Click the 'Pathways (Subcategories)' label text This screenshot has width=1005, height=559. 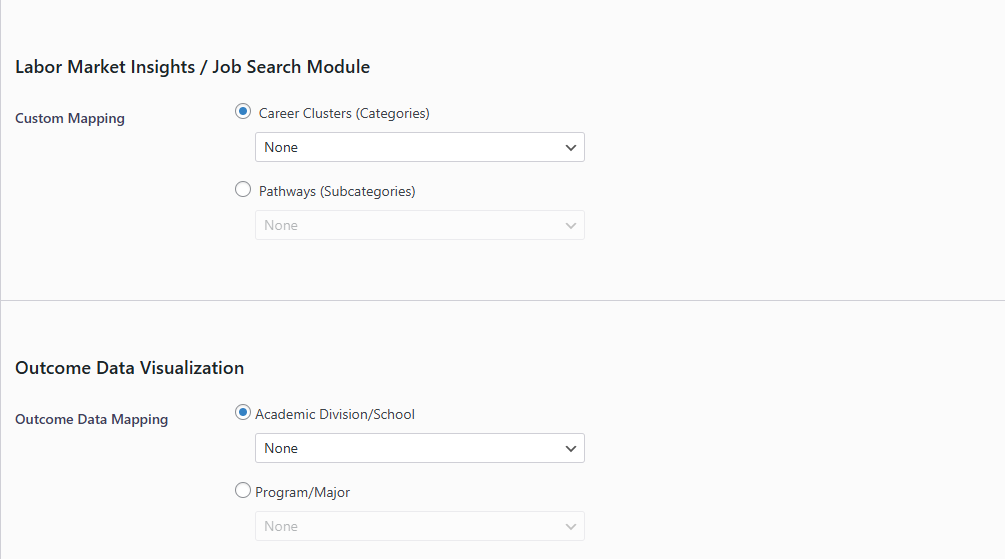[337, 192]
